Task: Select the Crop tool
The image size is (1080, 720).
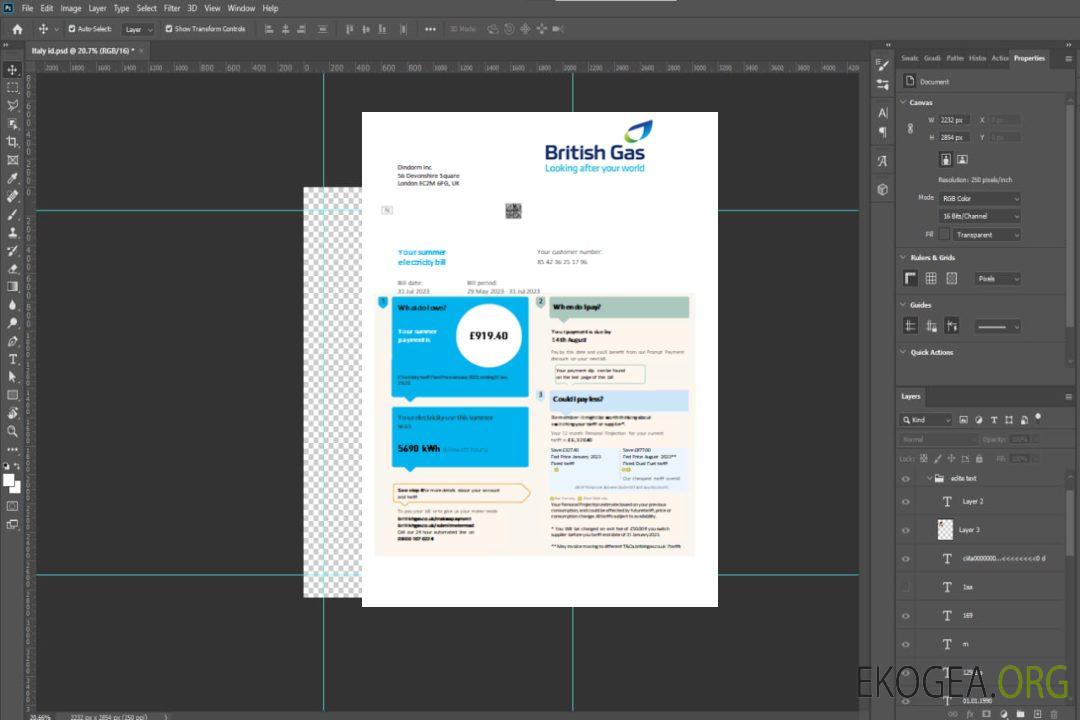Action: coord(13,142)
